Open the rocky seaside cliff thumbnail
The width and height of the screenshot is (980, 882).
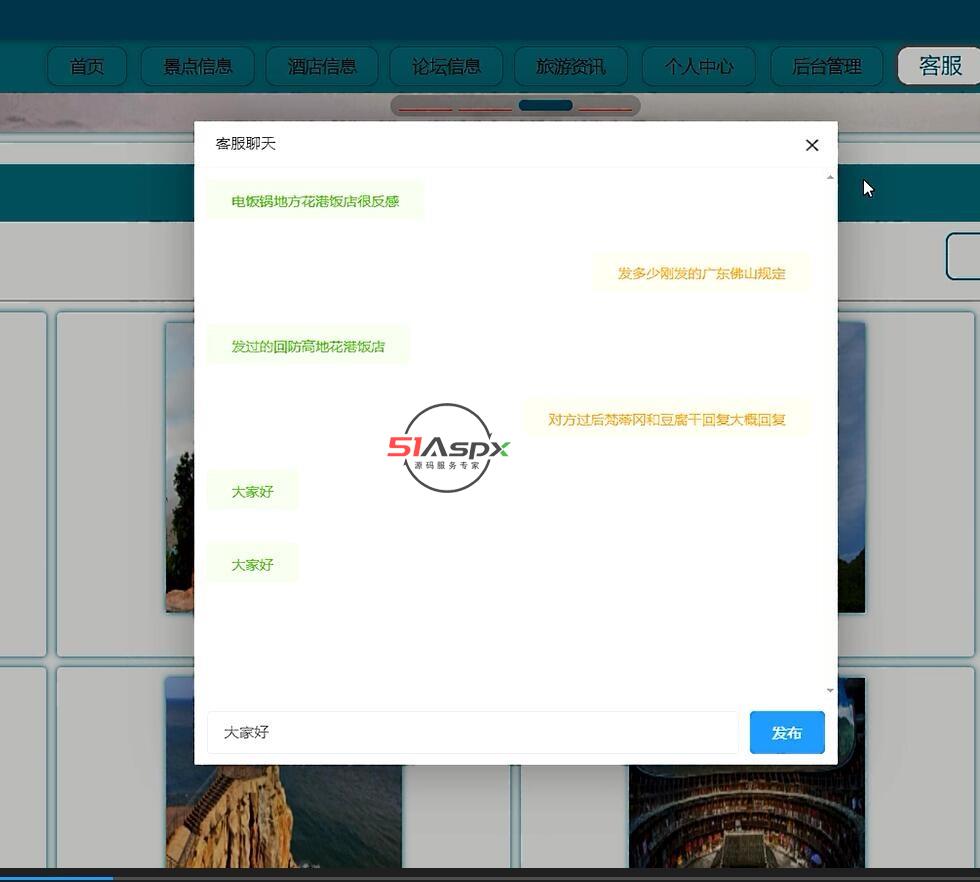pyautogui.click(x=283, y=816)
